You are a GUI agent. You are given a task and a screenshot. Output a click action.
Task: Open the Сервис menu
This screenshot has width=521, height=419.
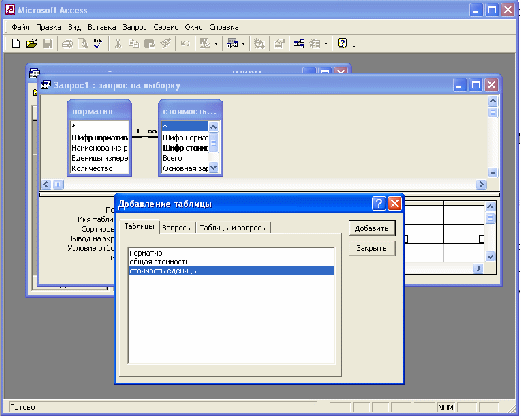pos(166,27)
